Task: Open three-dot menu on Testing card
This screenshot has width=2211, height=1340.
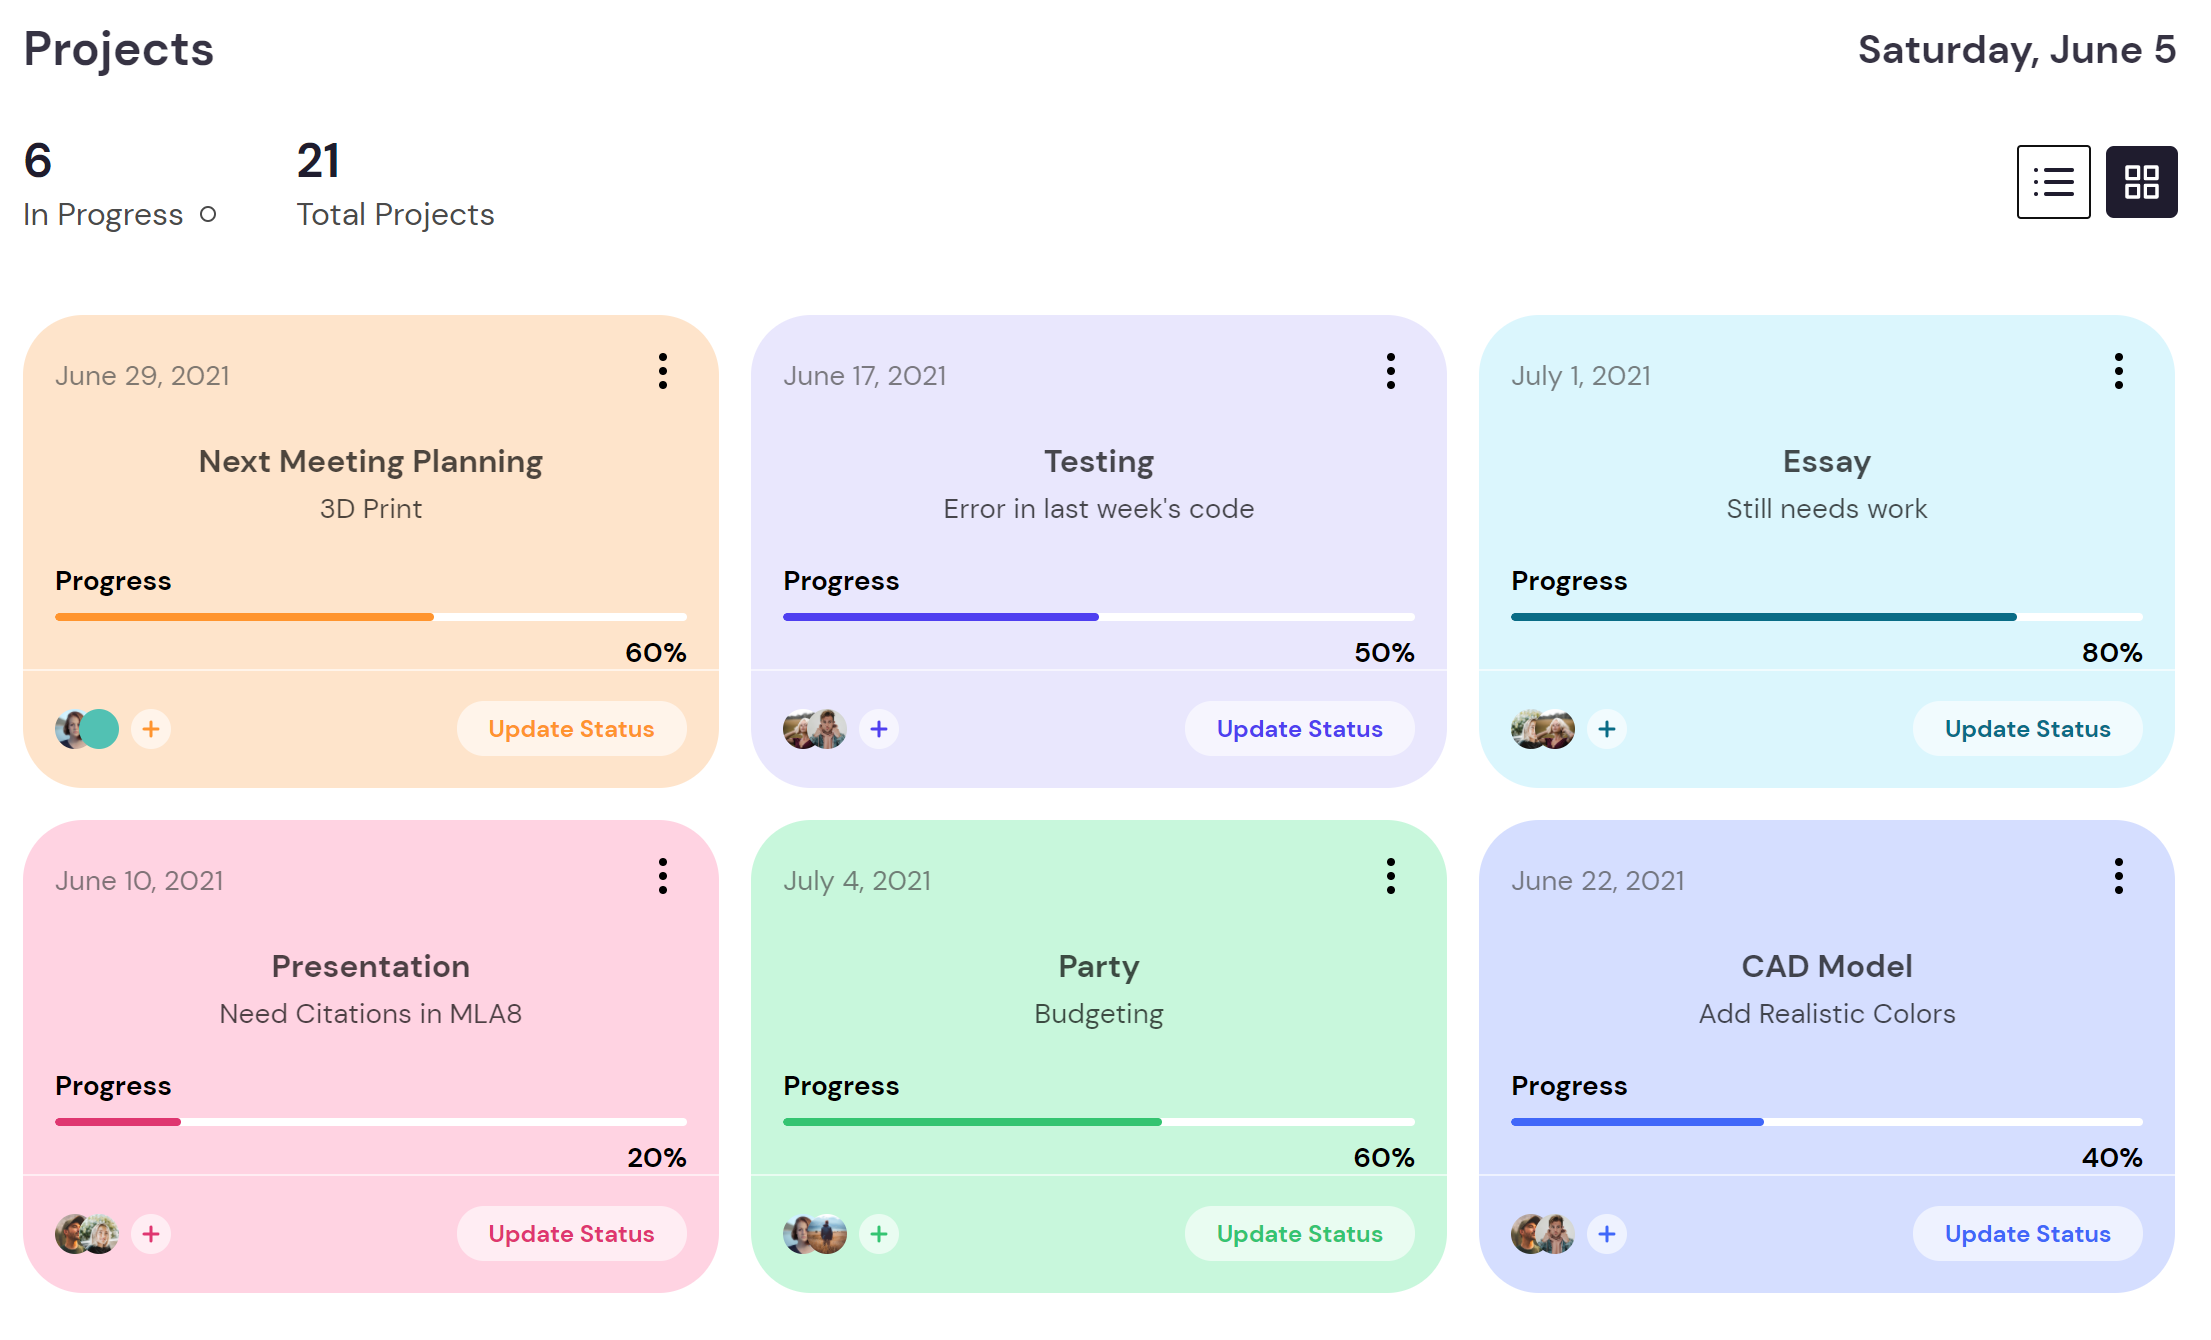Action: click(x=1390, y=371)
